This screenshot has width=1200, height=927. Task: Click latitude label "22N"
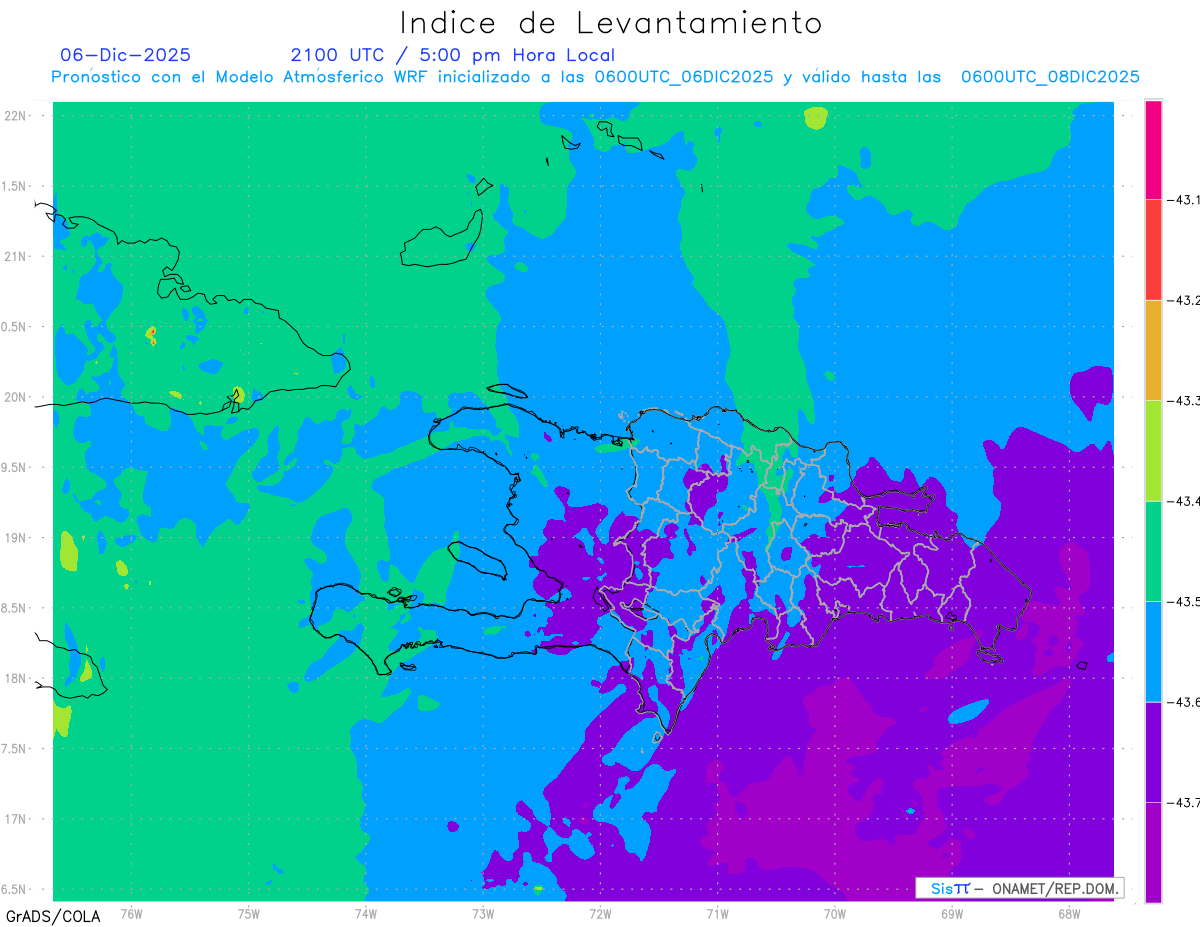pos(15,116)
